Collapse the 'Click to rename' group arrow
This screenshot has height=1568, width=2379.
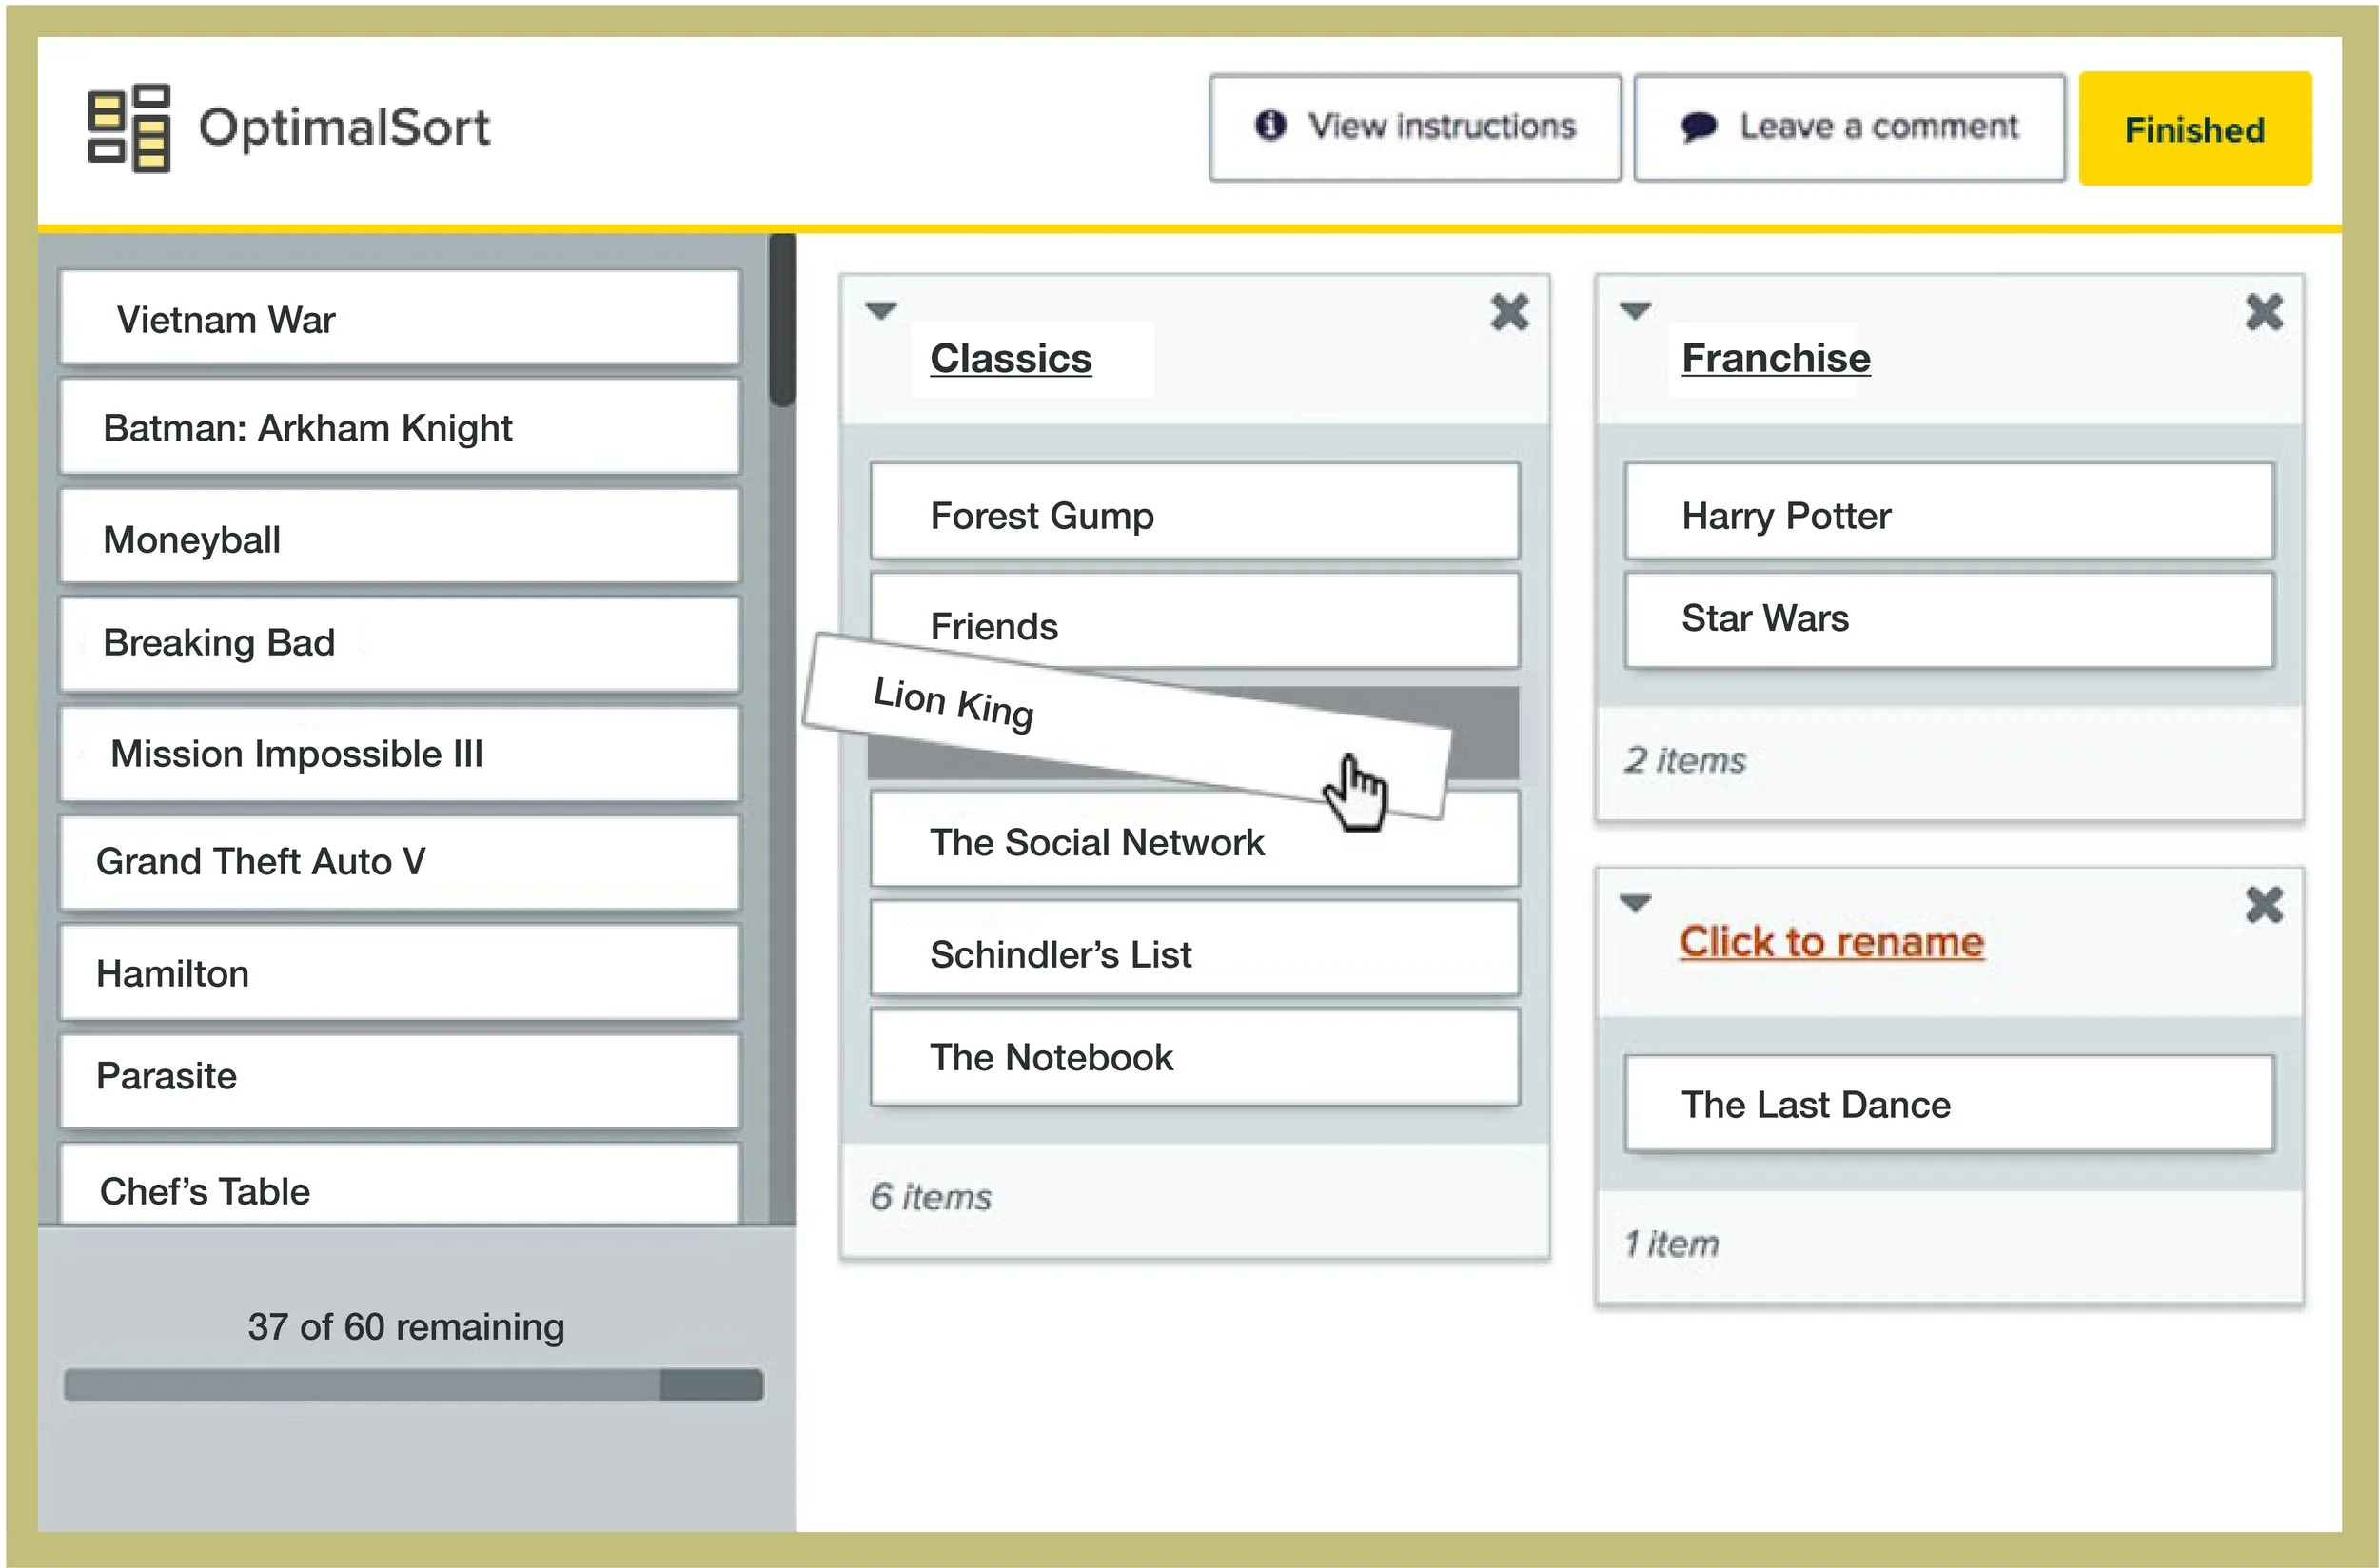[x=1635, y=904]
